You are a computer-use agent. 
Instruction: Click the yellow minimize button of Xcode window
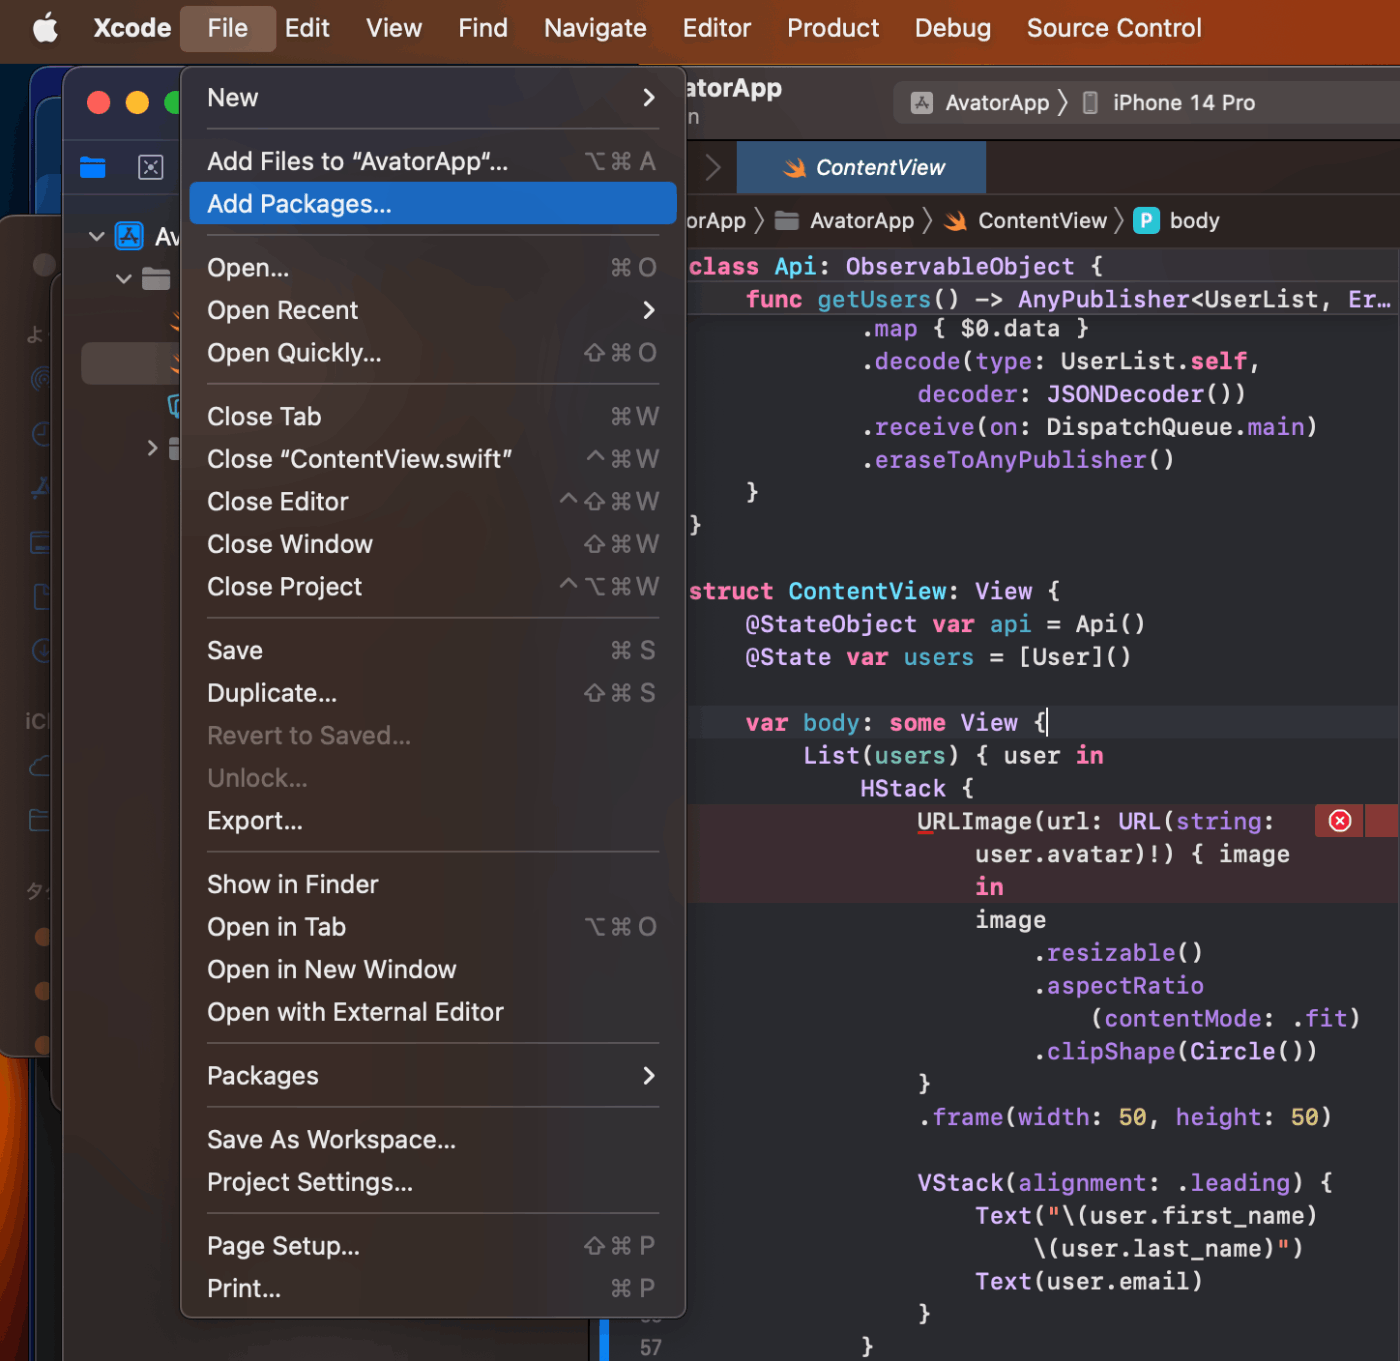click(137, 103)
